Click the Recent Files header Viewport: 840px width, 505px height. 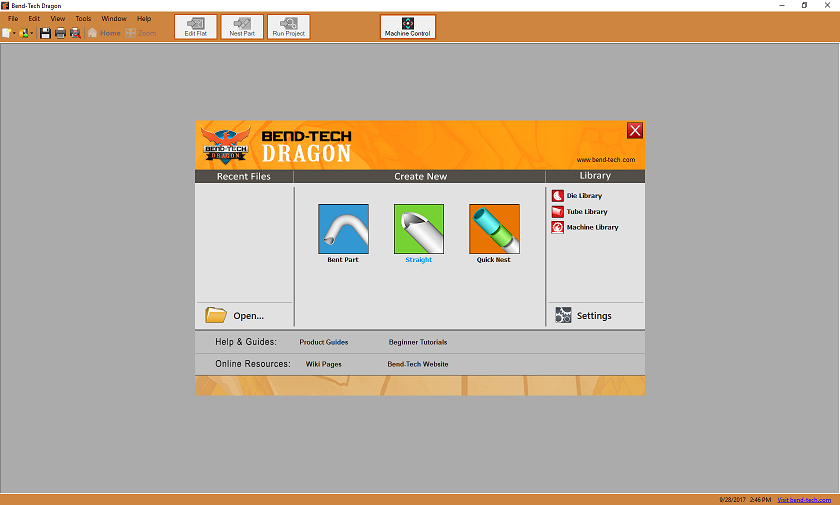(244, 176)
